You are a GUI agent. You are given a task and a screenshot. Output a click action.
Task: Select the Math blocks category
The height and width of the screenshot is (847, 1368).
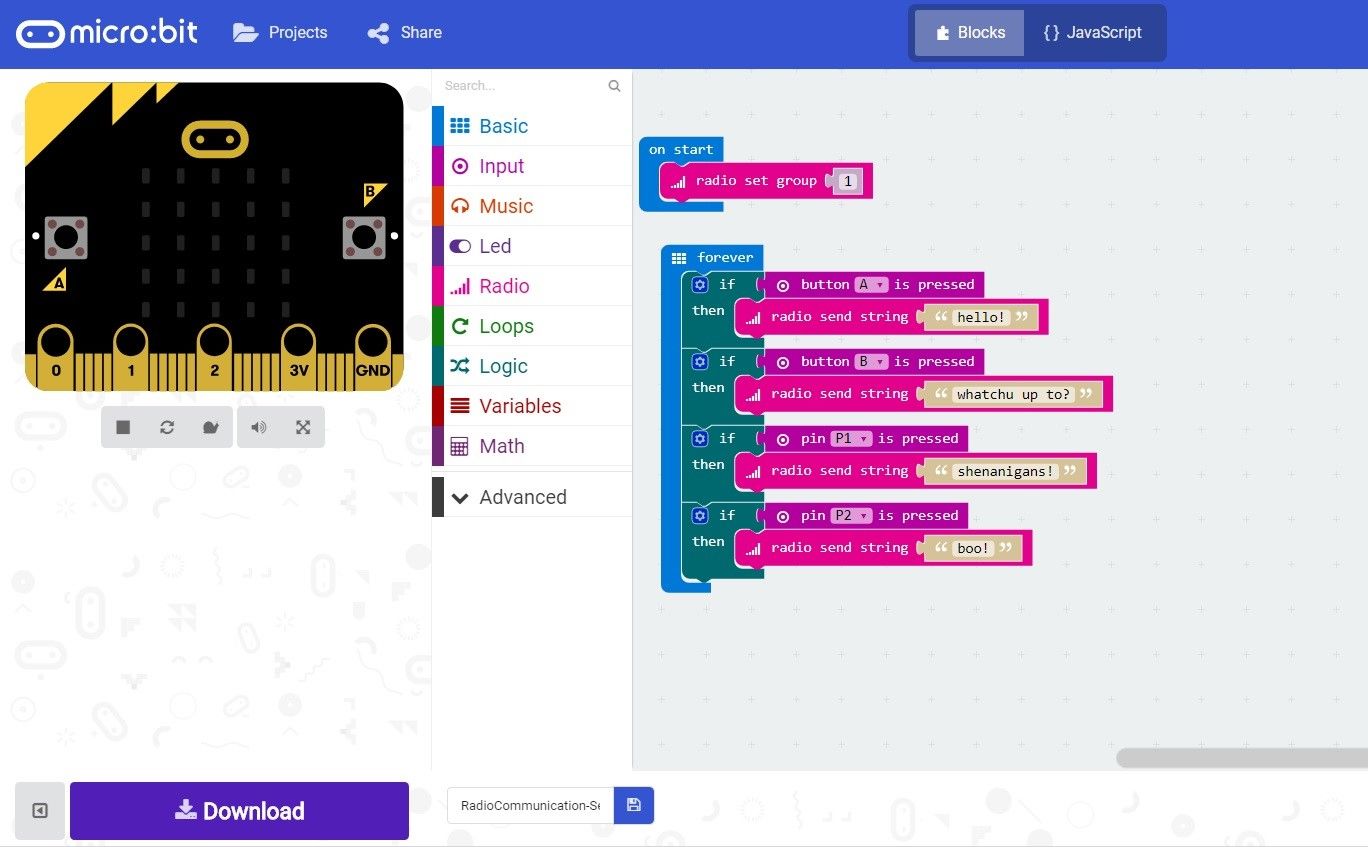(x=501, y=445)
